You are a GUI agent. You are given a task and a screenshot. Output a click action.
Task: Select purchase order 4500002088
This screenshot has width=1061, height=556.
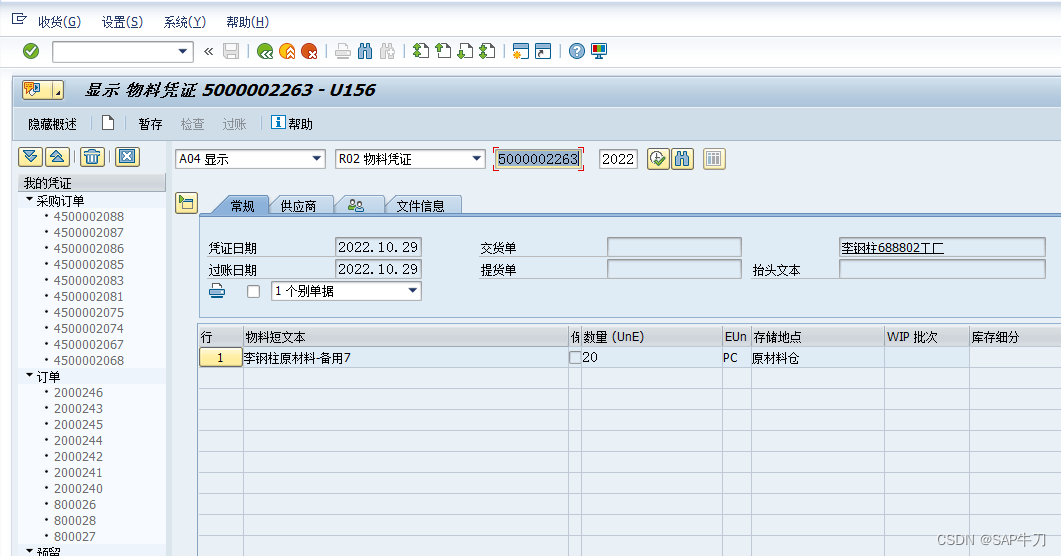[89, 216]
